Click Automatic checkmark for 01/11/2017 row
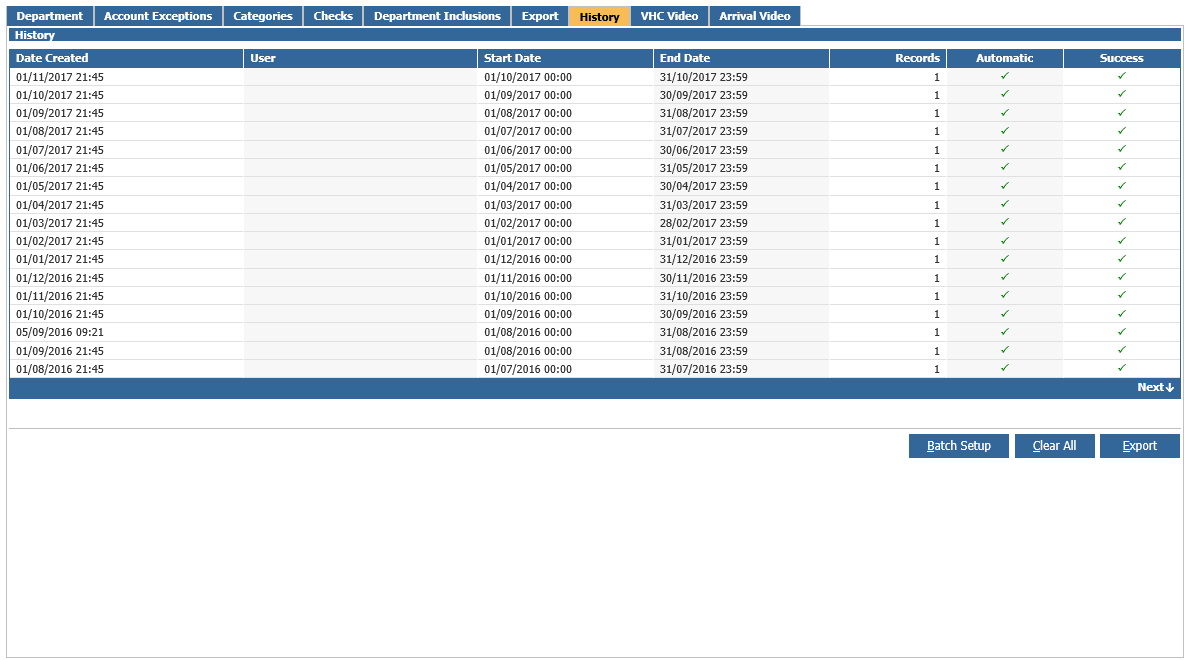The height and width of the screenshot is (660, 1187). click(x=1005, y=76)
